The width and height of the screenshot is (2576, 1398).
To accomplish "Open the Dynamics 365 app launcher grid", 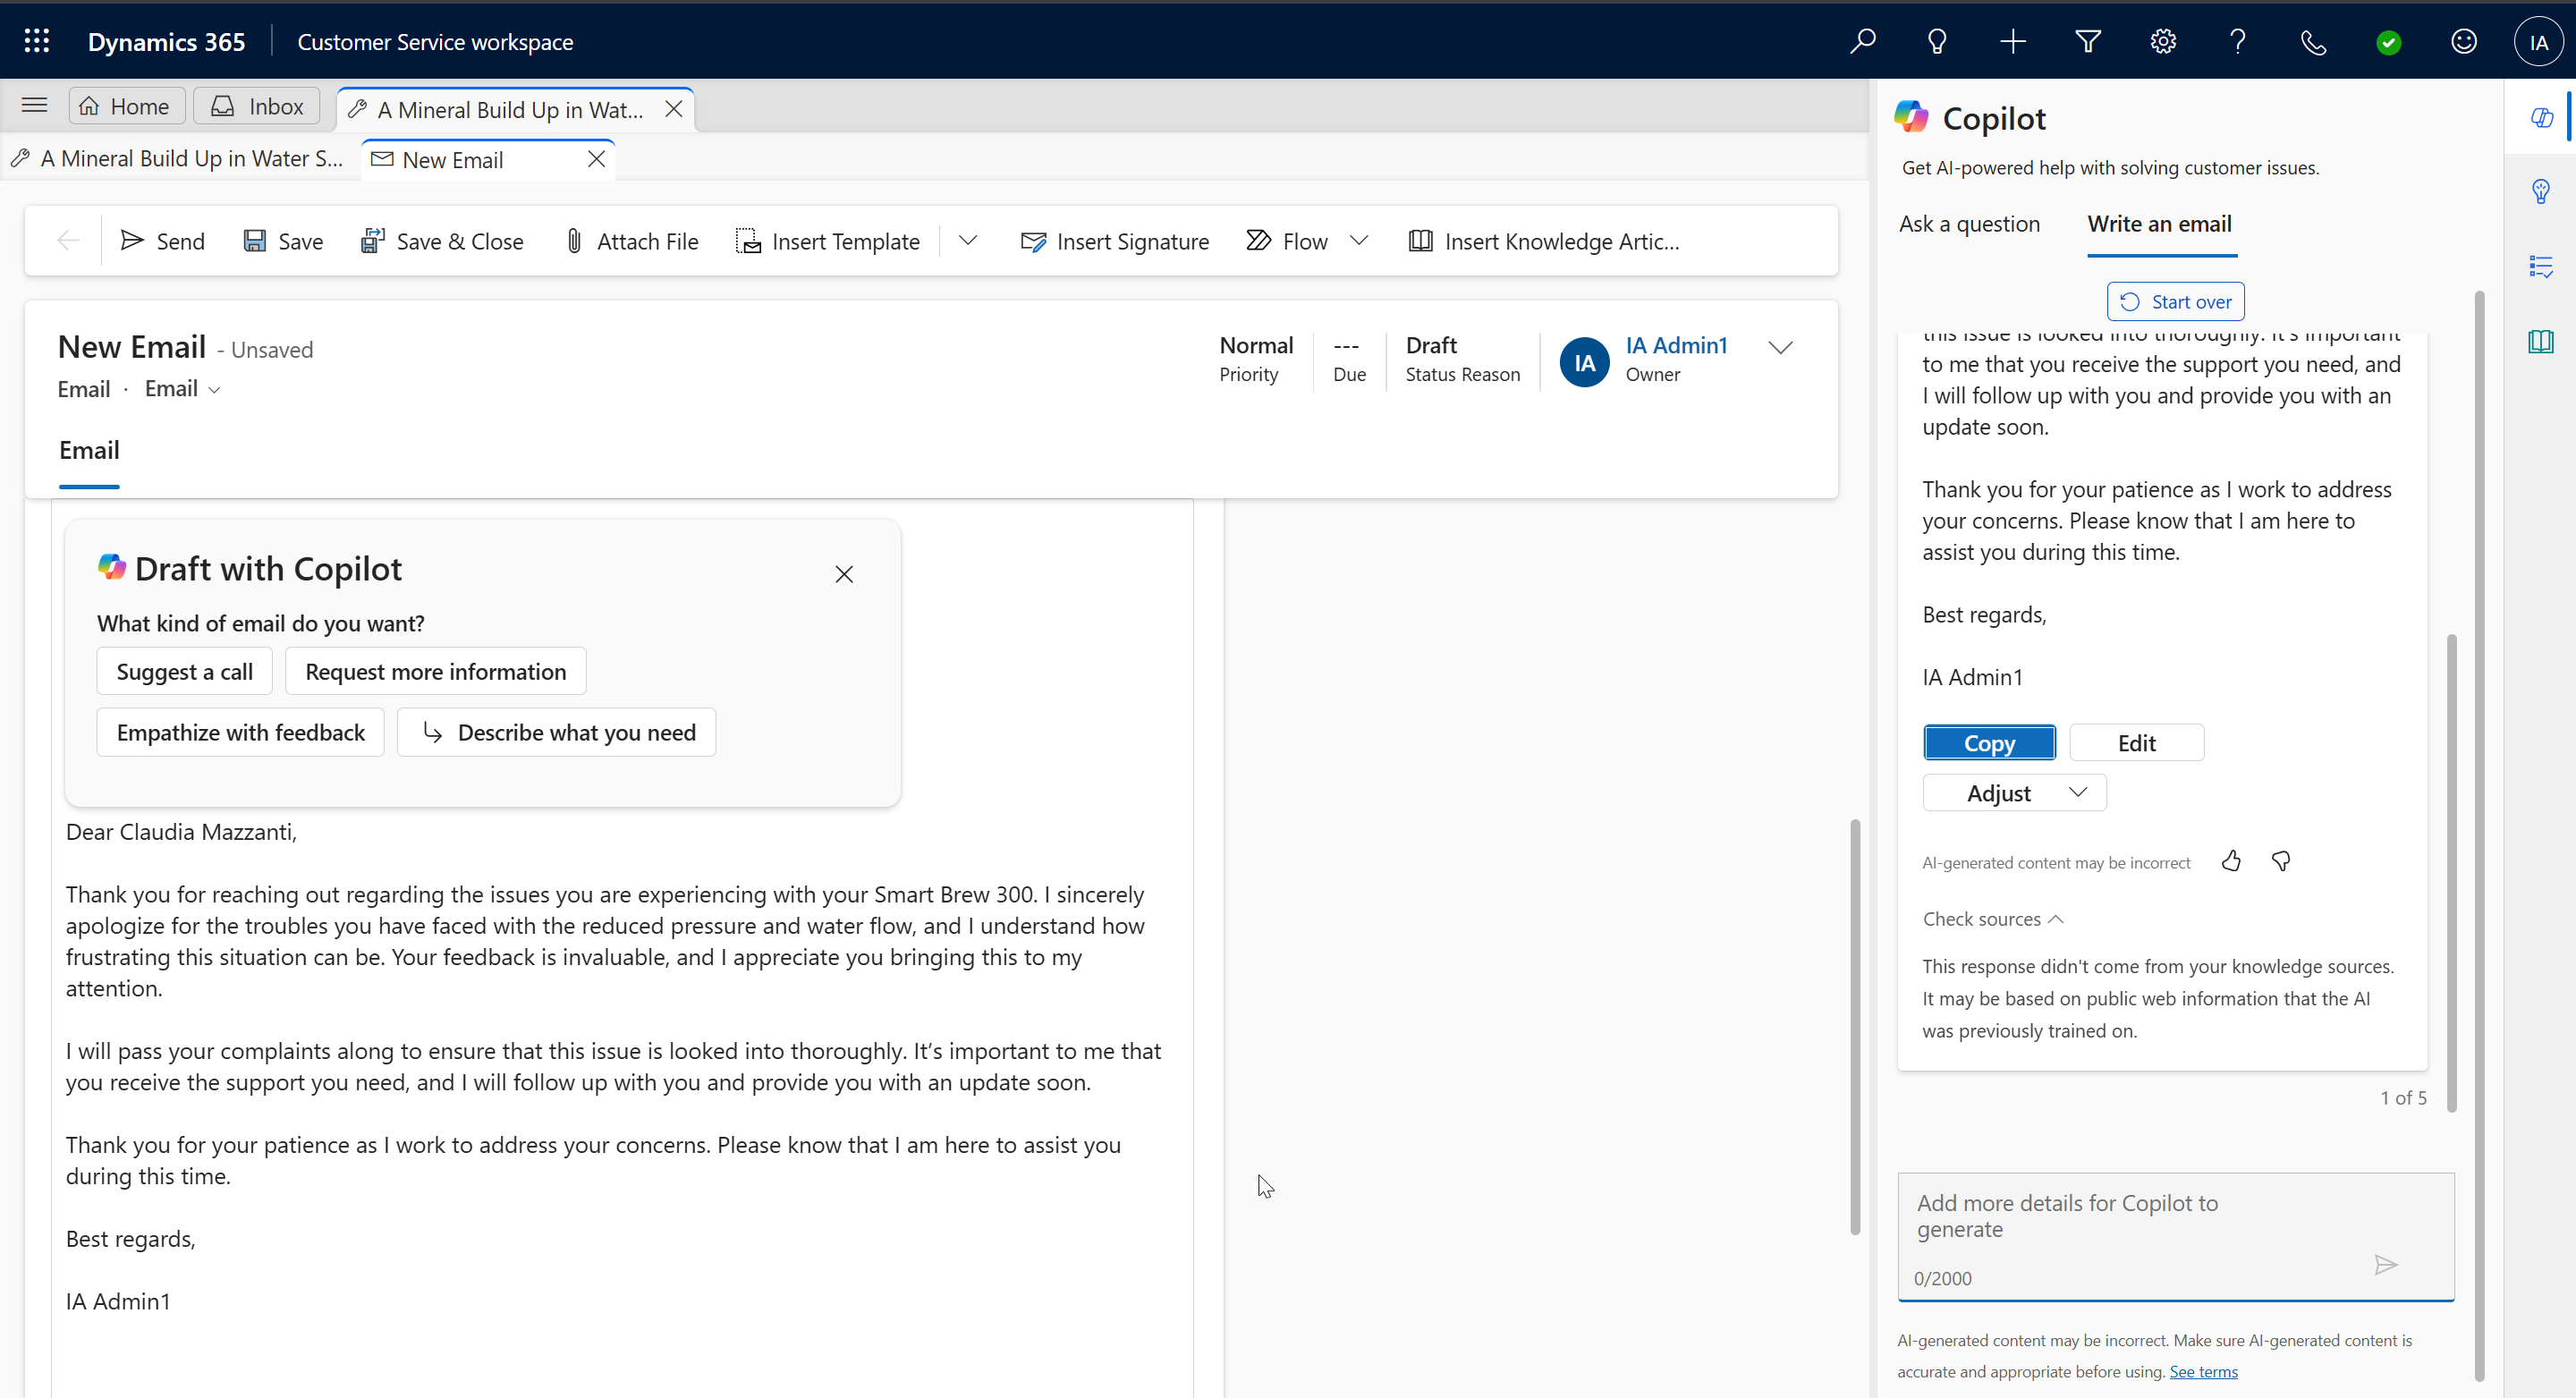I will pyautogui.click(x=37, y=41).
